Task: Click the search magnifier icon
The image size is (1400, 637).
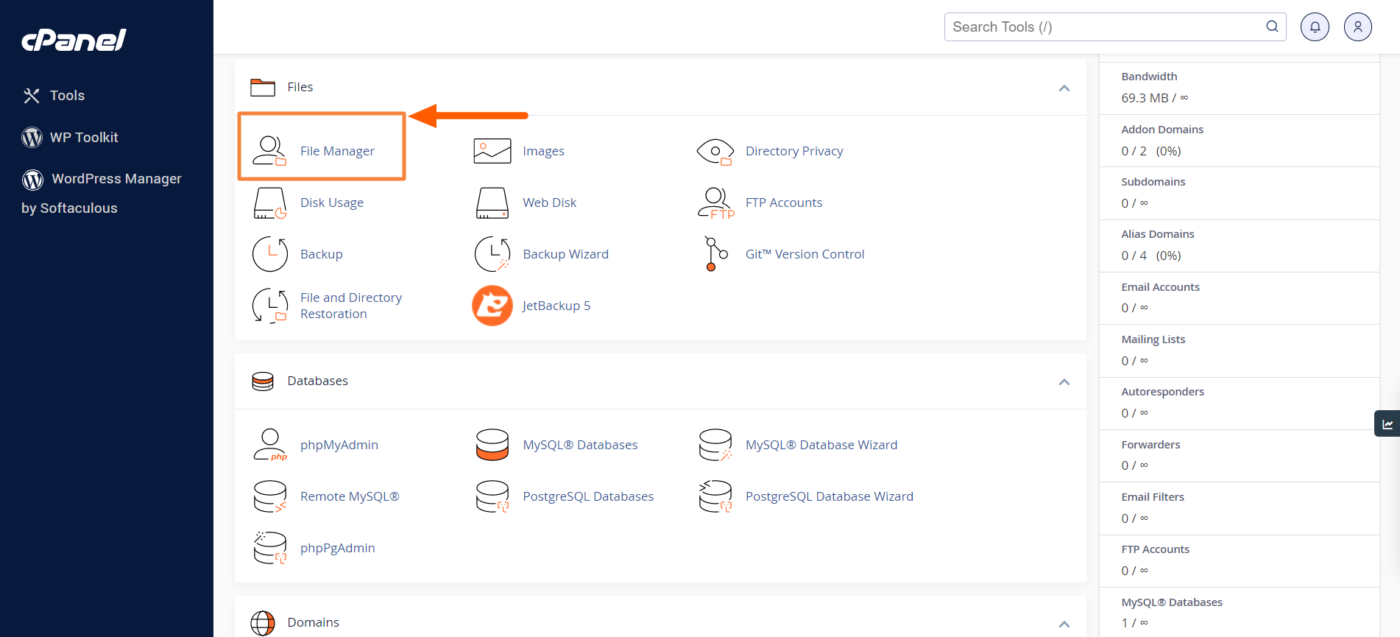Action: 1272,27
